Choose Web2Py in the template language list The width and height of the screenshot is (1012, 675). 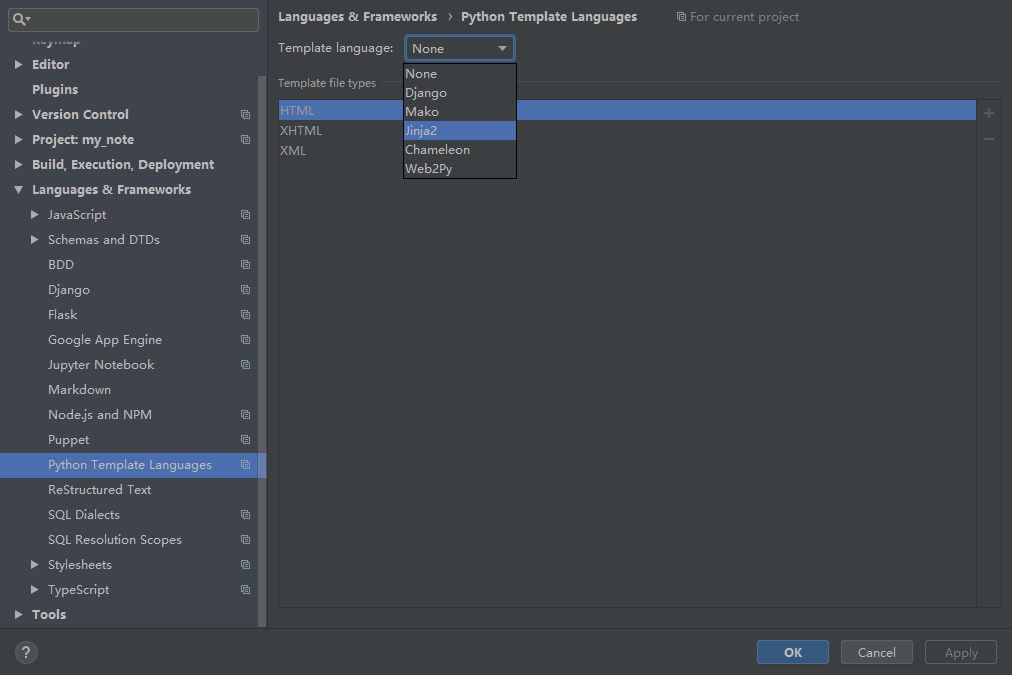click(460, 168)
